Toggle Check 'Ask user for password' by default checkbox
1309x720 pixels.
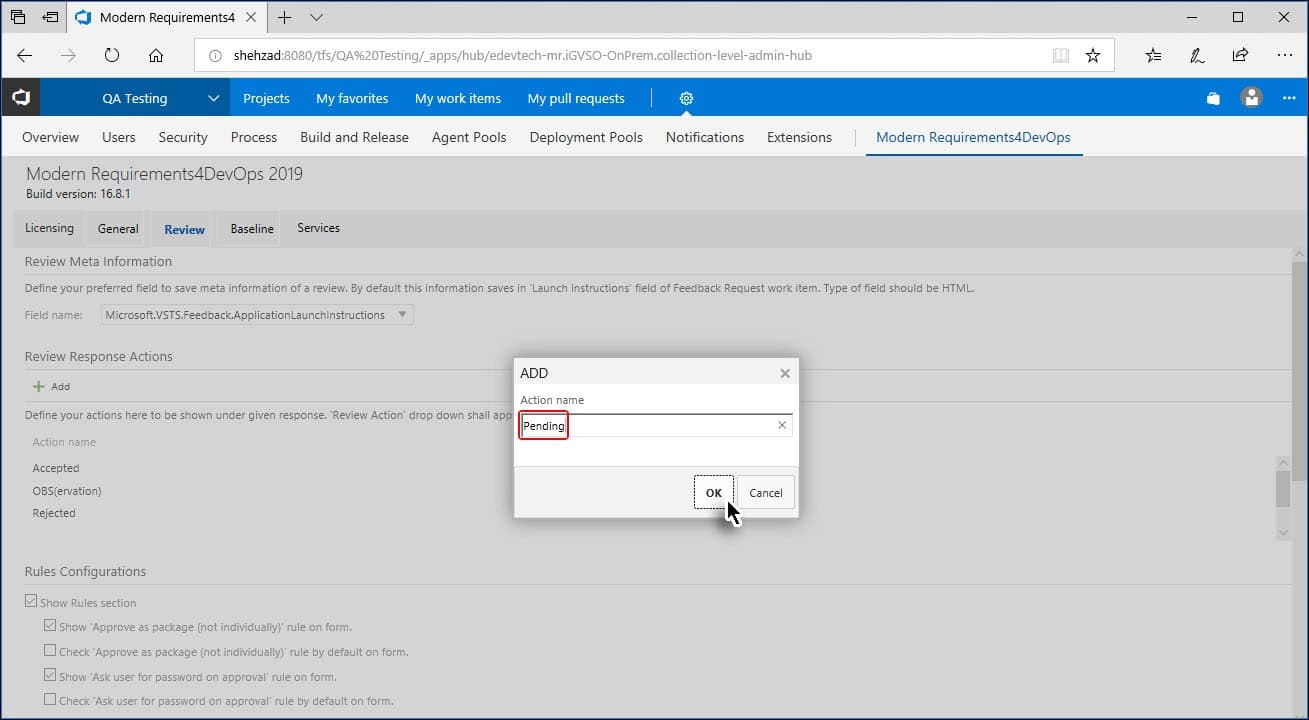(x=50, y=700)
